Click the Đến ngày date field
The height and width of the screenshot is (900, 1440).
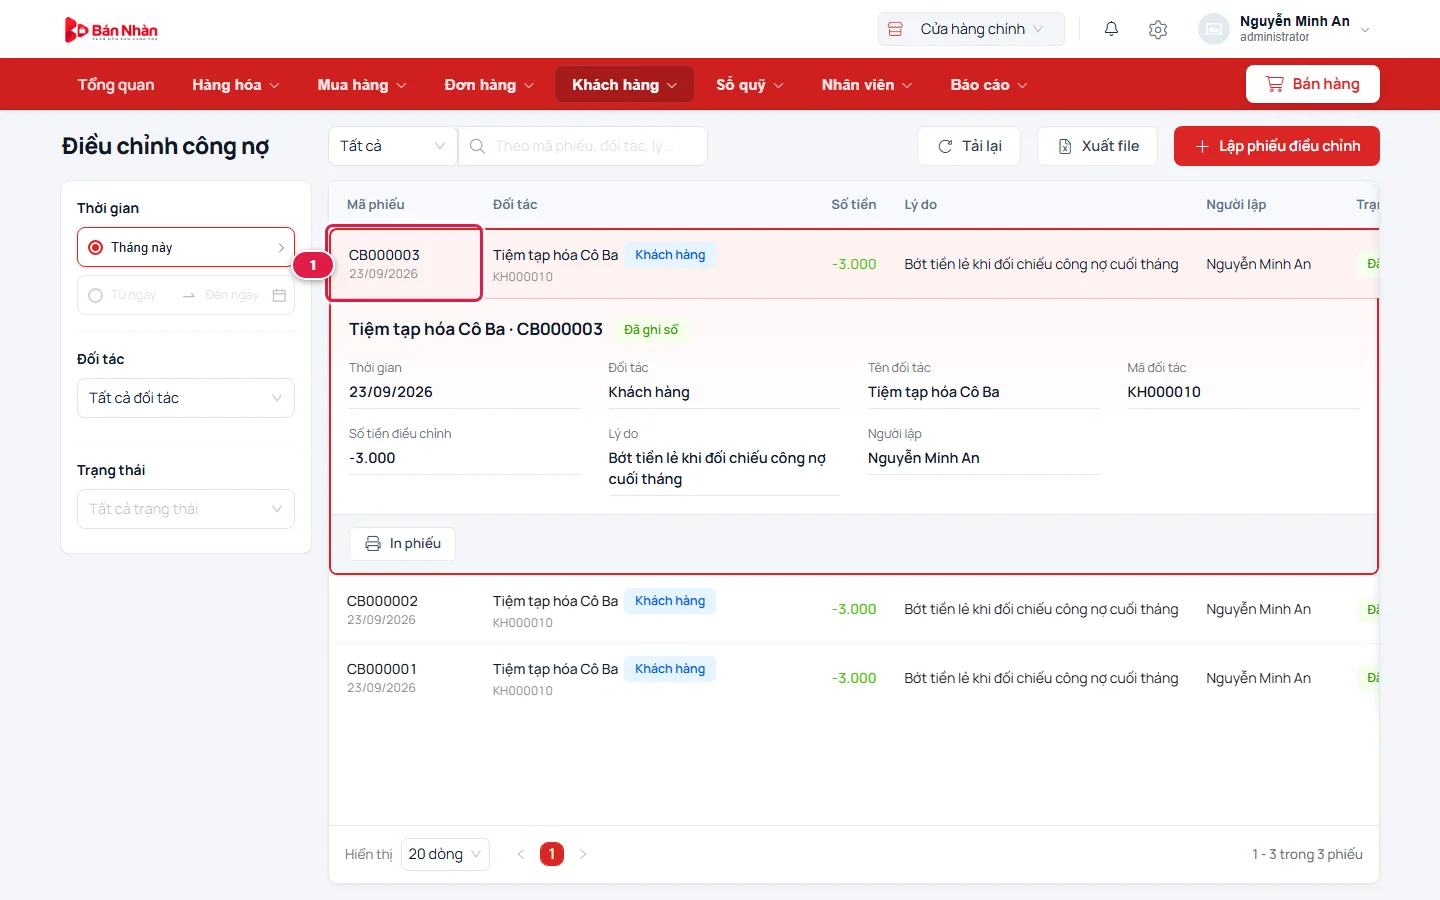click(x=231, y=295)
